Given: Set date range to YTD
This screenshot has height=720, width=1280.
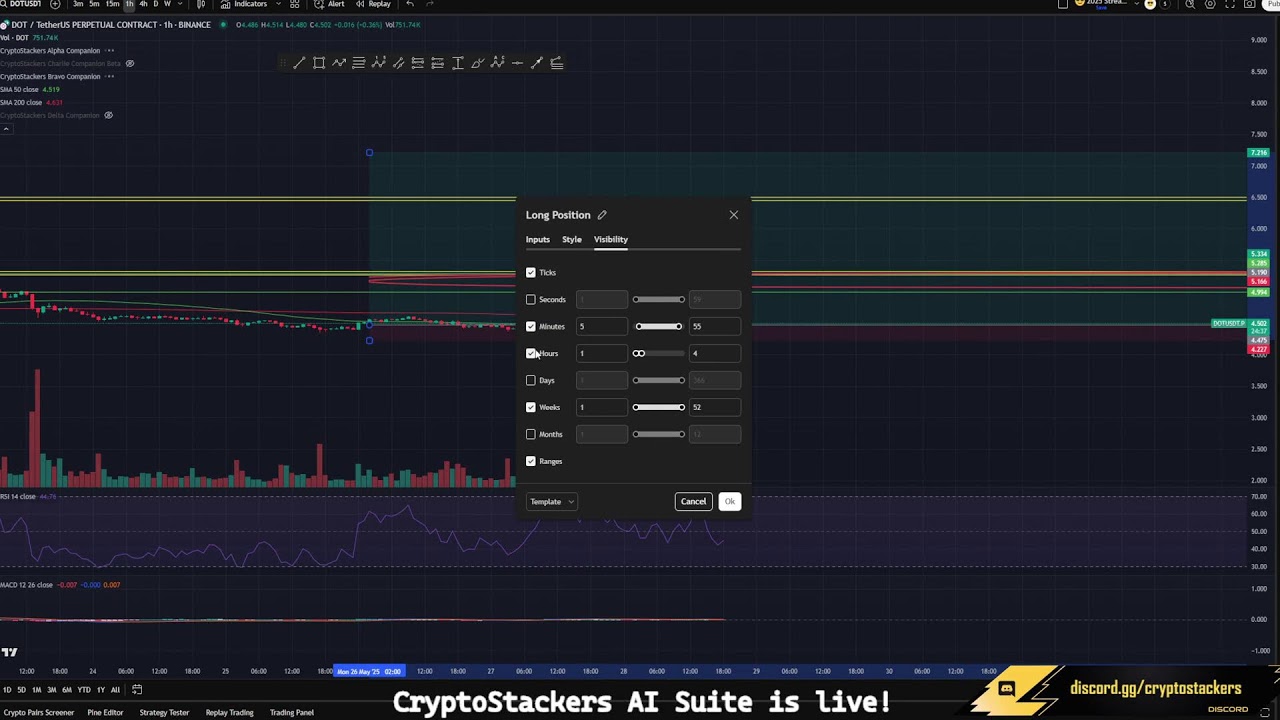Looking at the screenshot, I should click(83, 690).
